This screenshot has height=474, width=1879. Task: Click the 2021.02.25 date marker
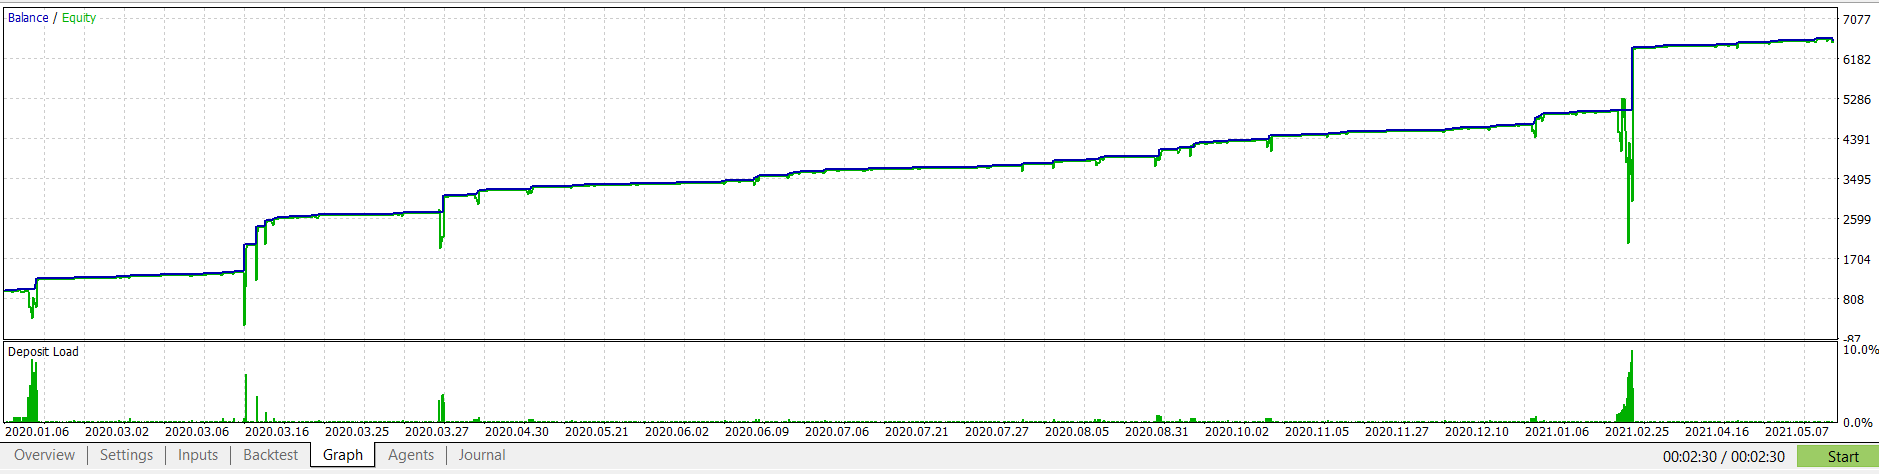pyautogui.click(x=1637, y=432)
